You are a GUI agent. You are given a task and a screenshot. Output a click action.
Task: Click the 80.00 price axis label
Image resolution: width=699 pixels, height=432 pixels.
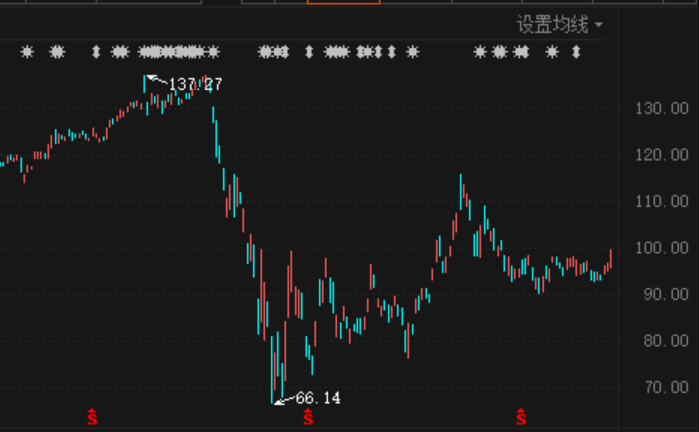click(666, 341)
